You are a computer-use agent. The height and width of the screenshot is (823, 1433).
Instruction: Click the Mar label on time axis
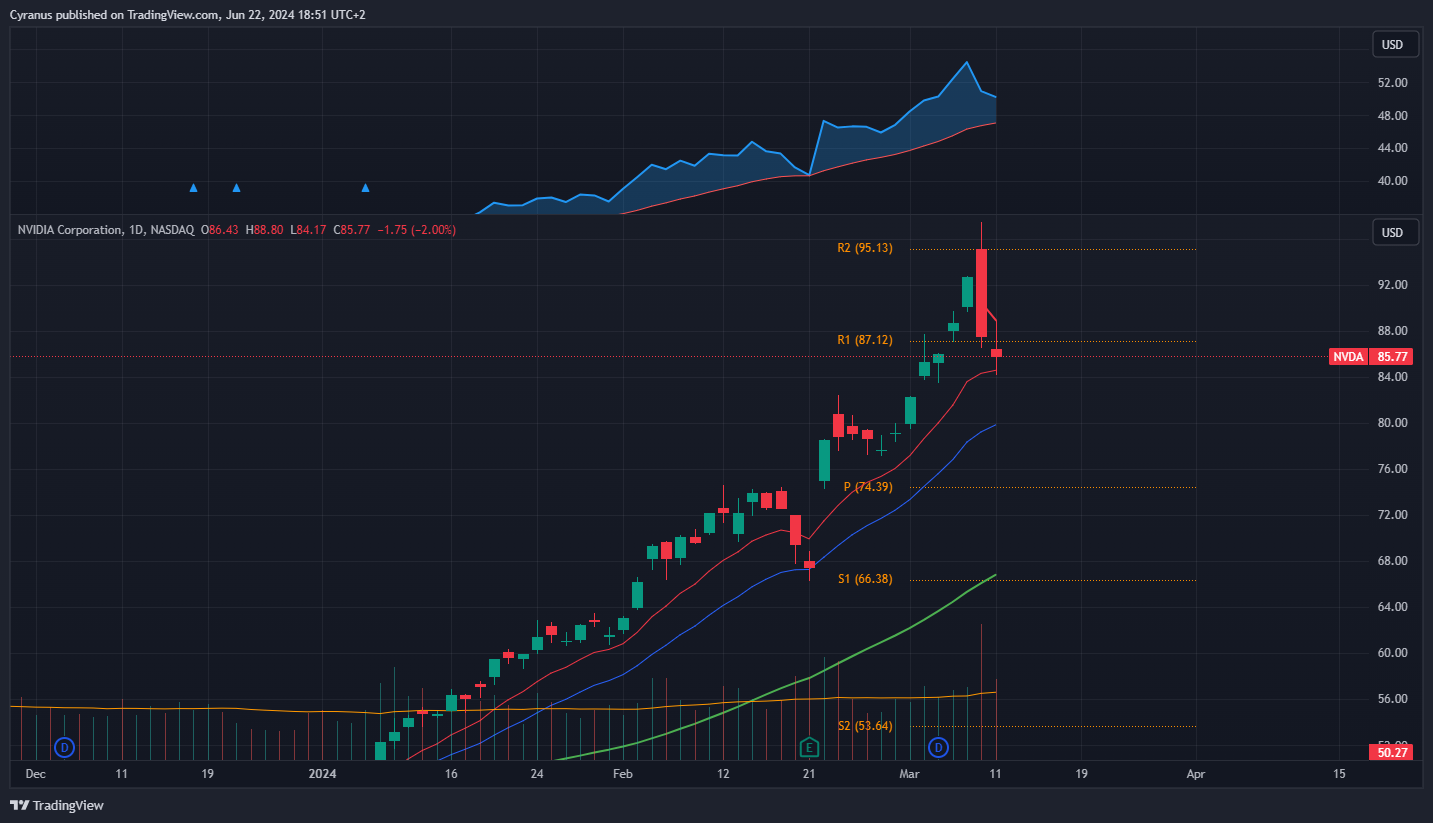coord(909,774)
